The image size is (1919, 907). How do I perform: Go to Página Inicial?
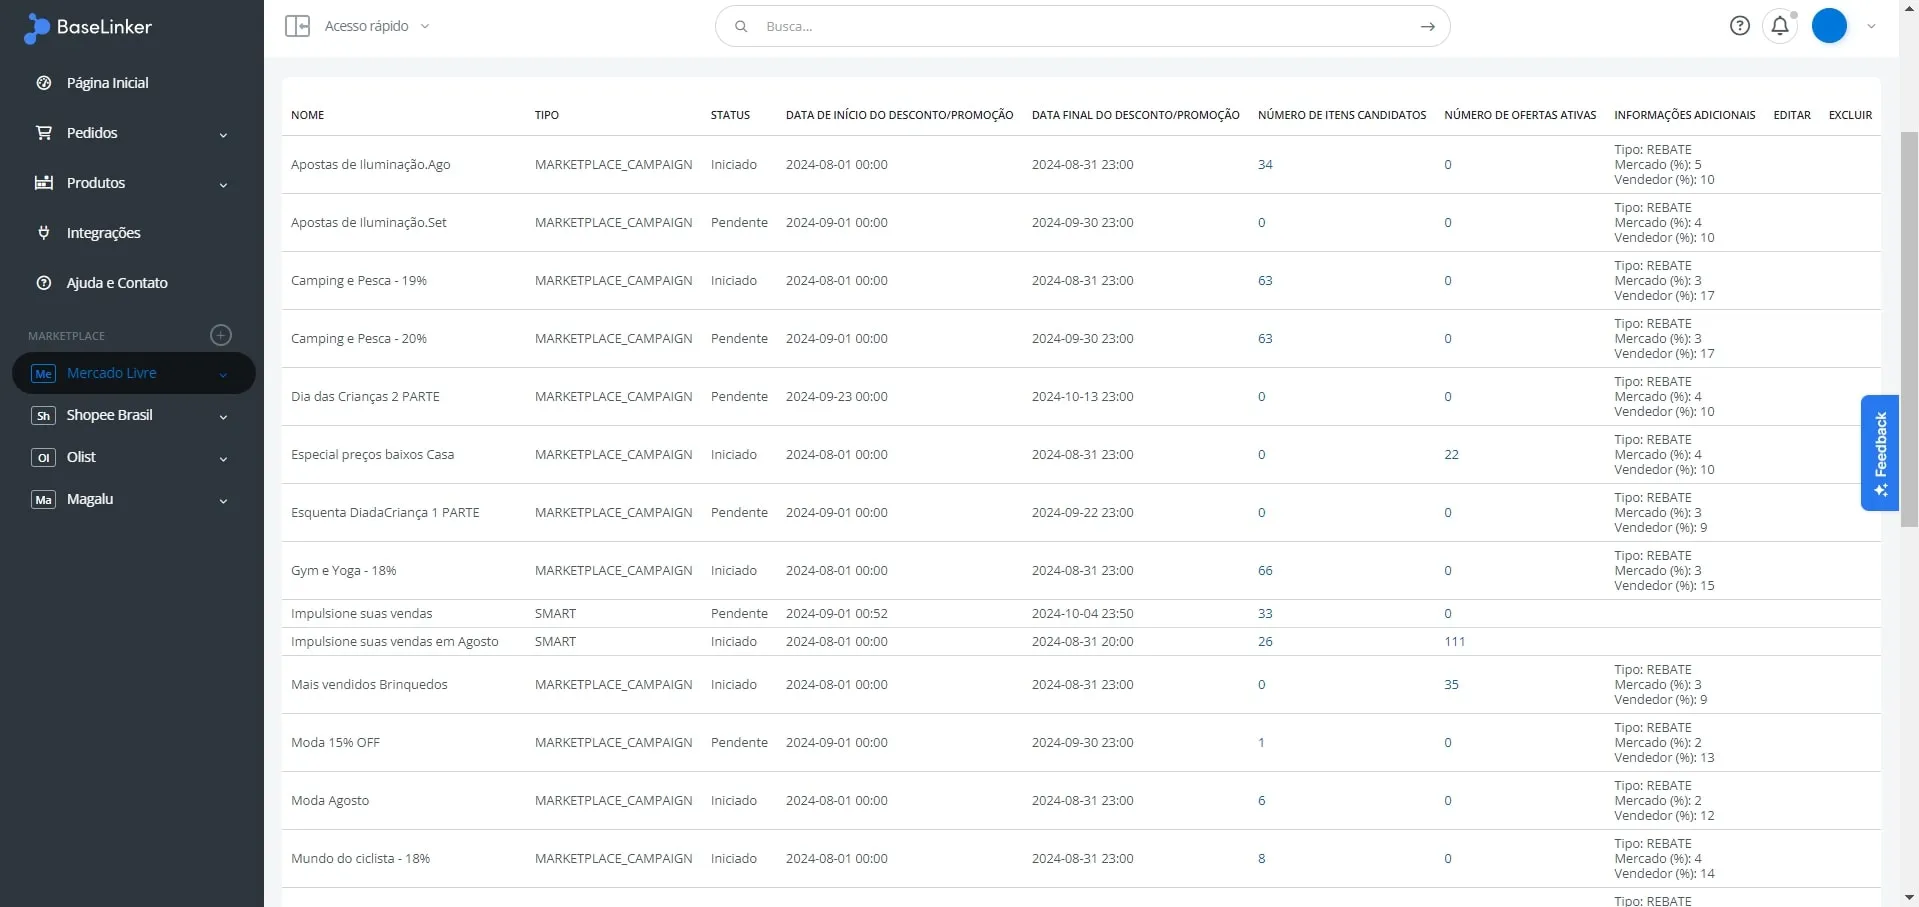pyautogui.click(x=107, y=83)
